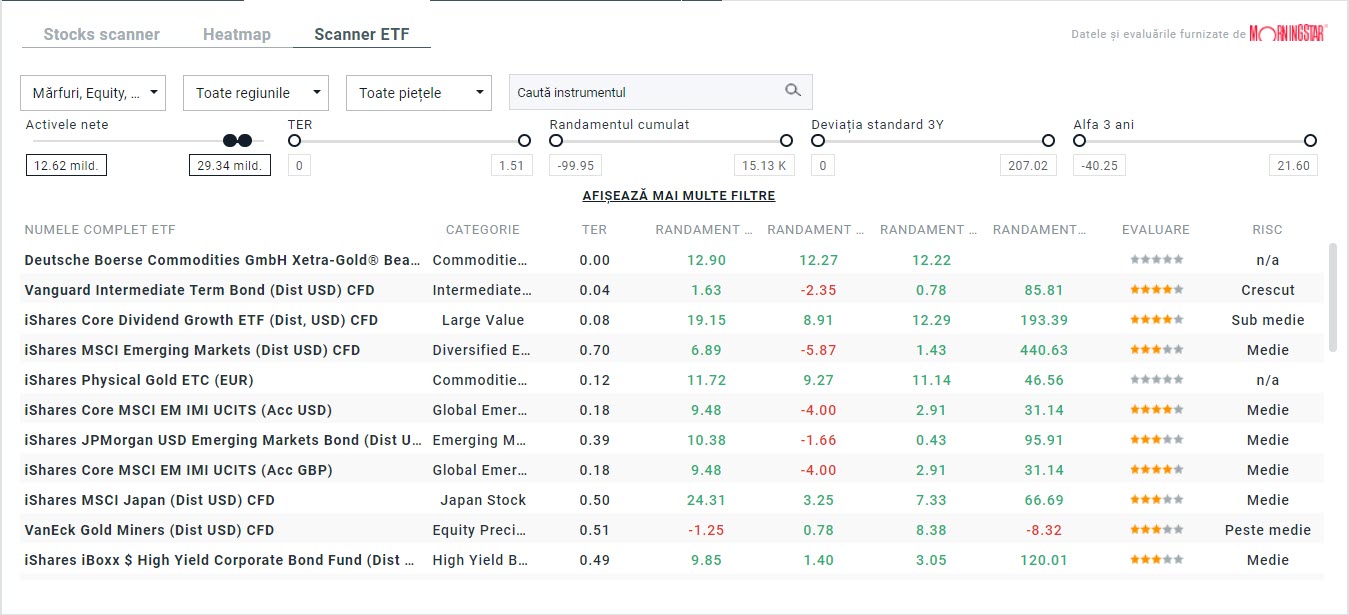The height and width of the screenshot is (615, 1349).
Task: Click the star rating on iShares Physical Gold ETC
Action: point(1156,380)
